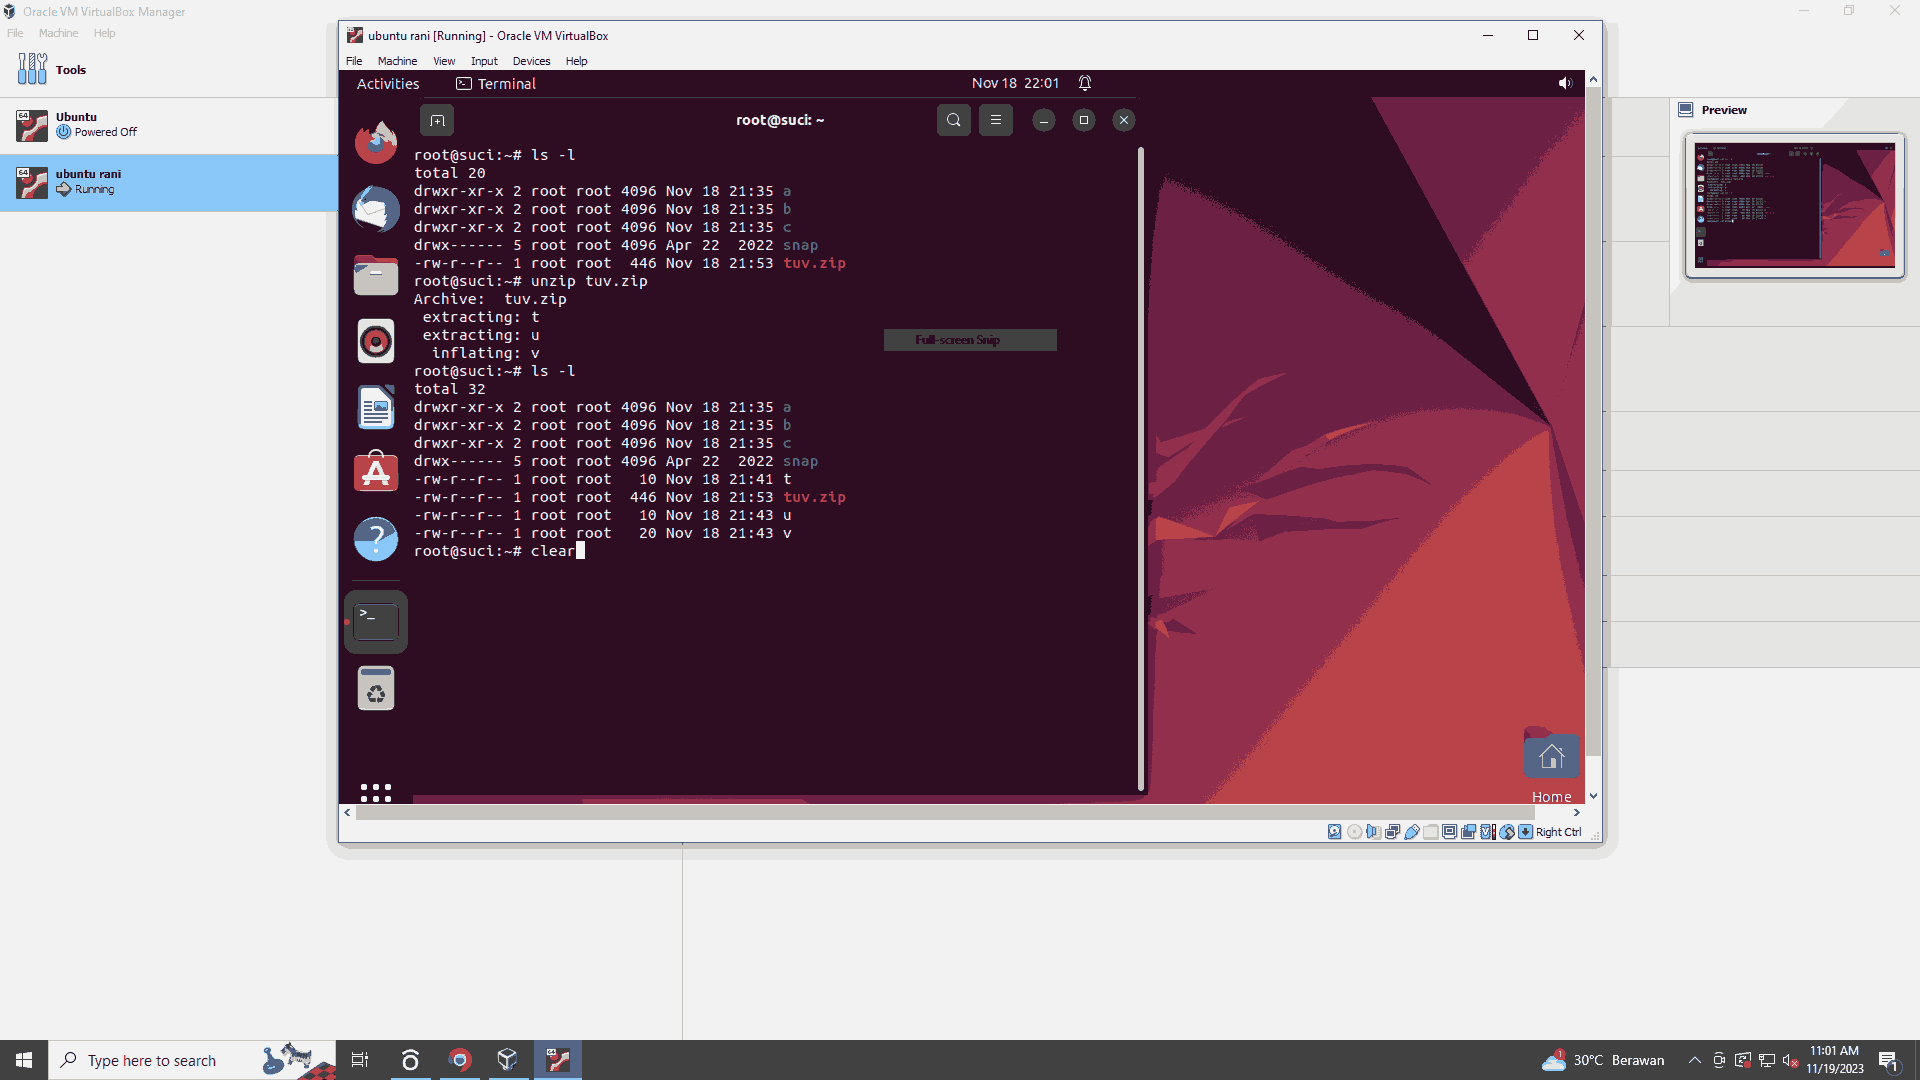
Task: Click the optical drive indicator in status bar
Action: tap(1355, 832)
